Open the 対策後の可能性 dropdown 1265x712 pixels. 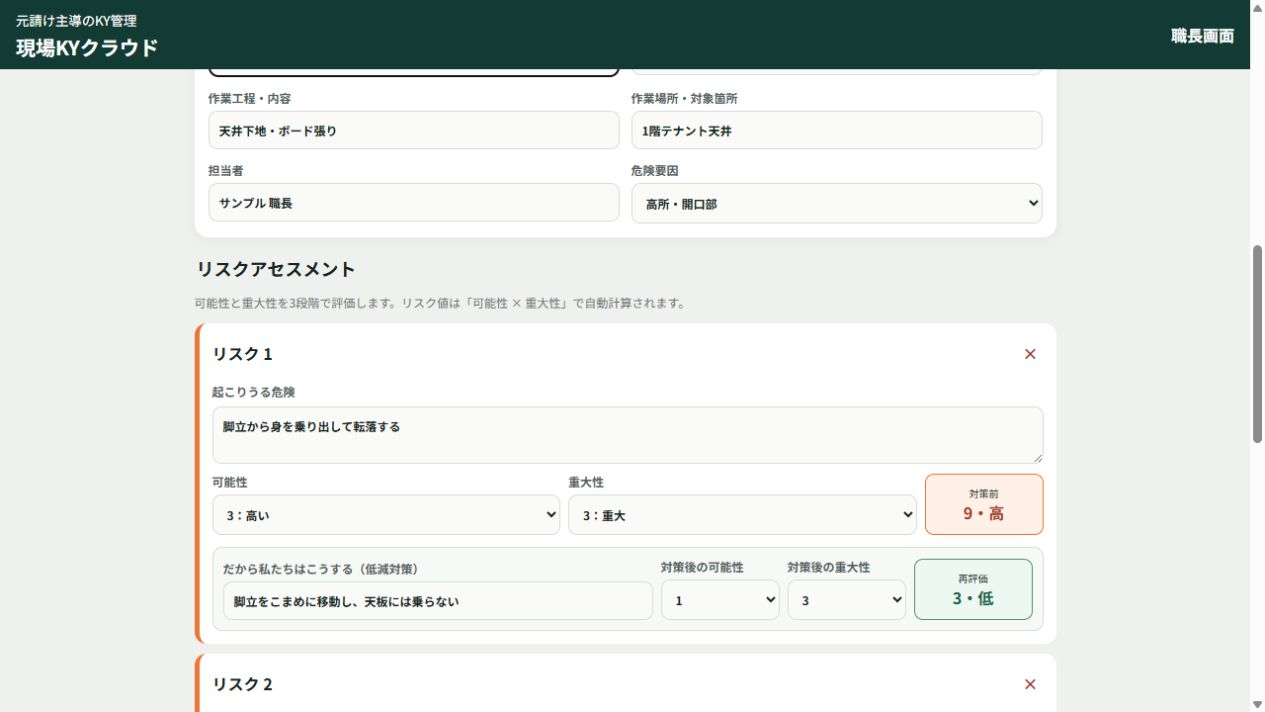[x=720, y=600]
